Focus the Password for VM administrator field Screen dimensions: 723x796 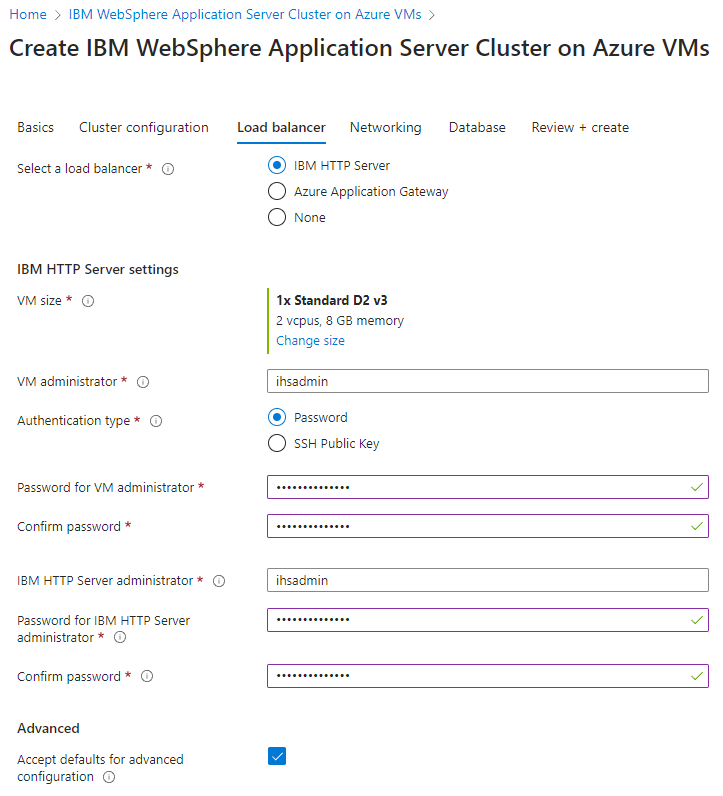pos(487,487)
